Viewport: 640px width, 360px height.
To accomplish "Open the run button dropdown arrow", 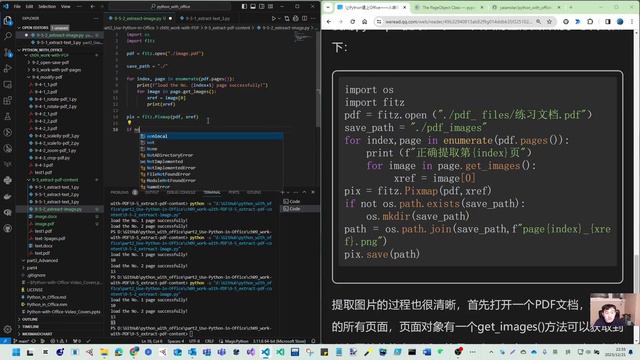I will pos(279,18).
